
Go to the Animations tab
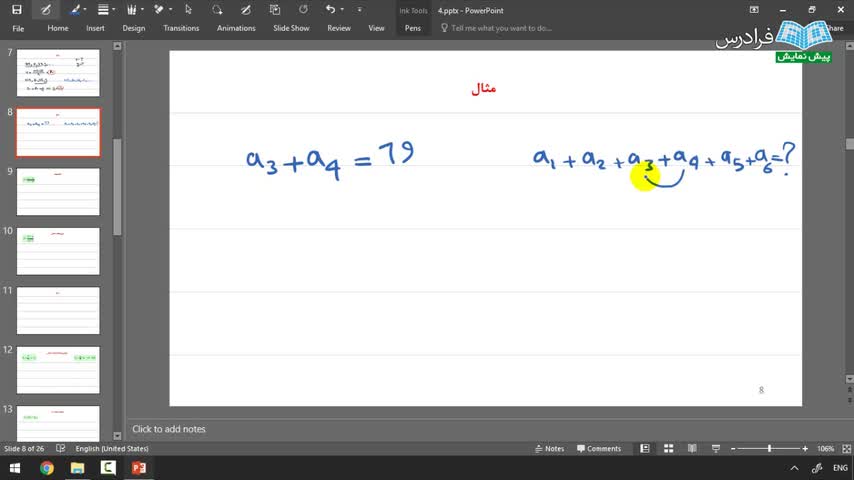pyautogui.click(x=236, y=28)
